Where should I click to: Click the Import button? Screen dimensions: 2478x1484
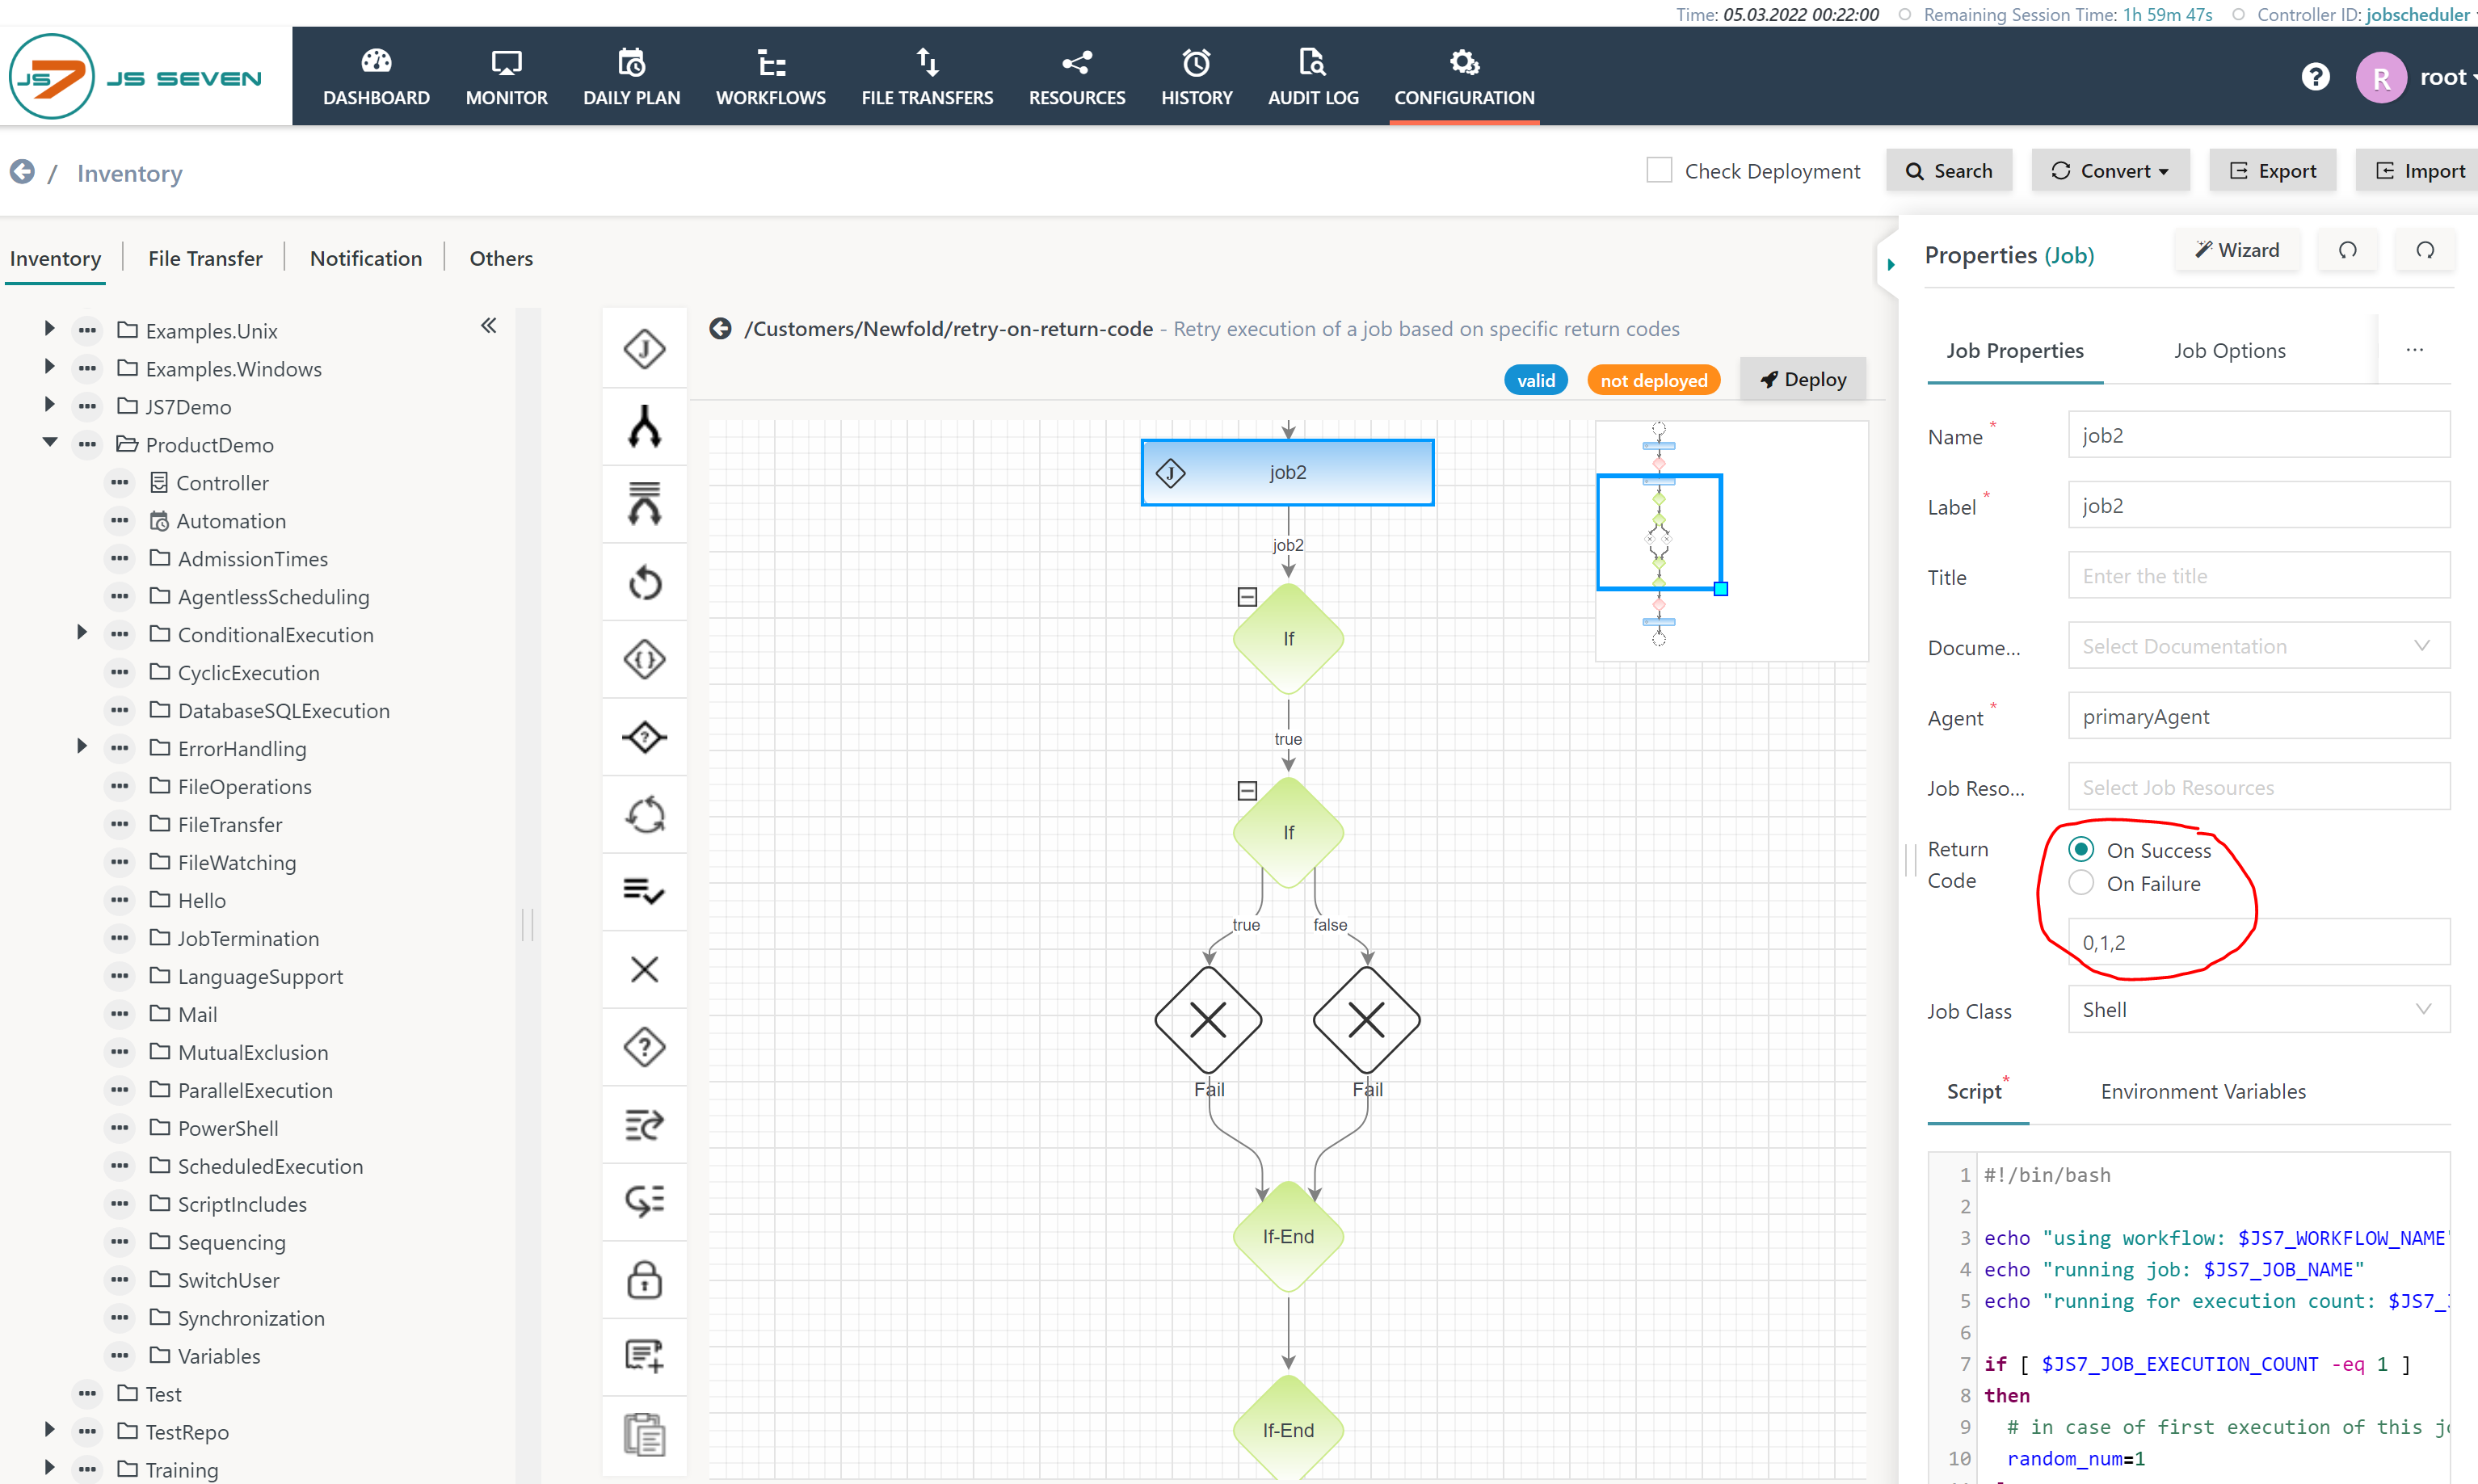pyautogui.click(x=2418, y=170)
